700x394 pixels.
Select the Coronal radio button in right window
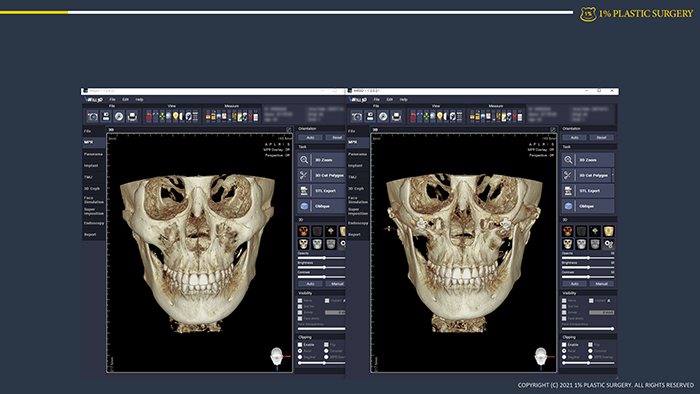click(590, 351)
